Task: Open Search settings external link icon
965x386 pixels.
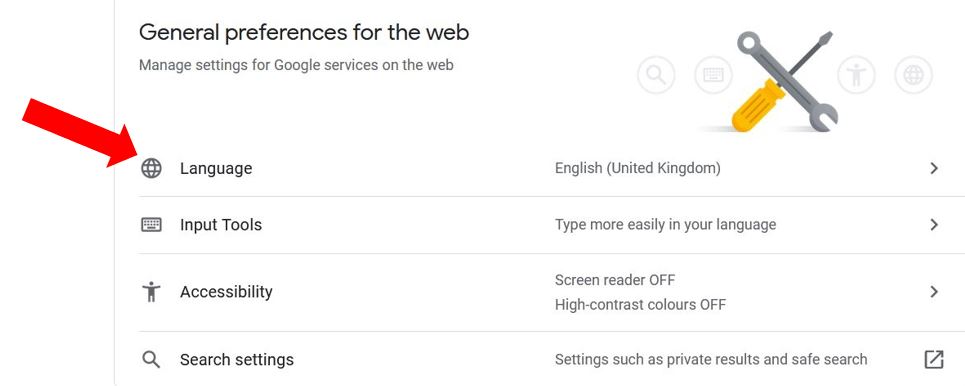Action: [x=934, y=360]
